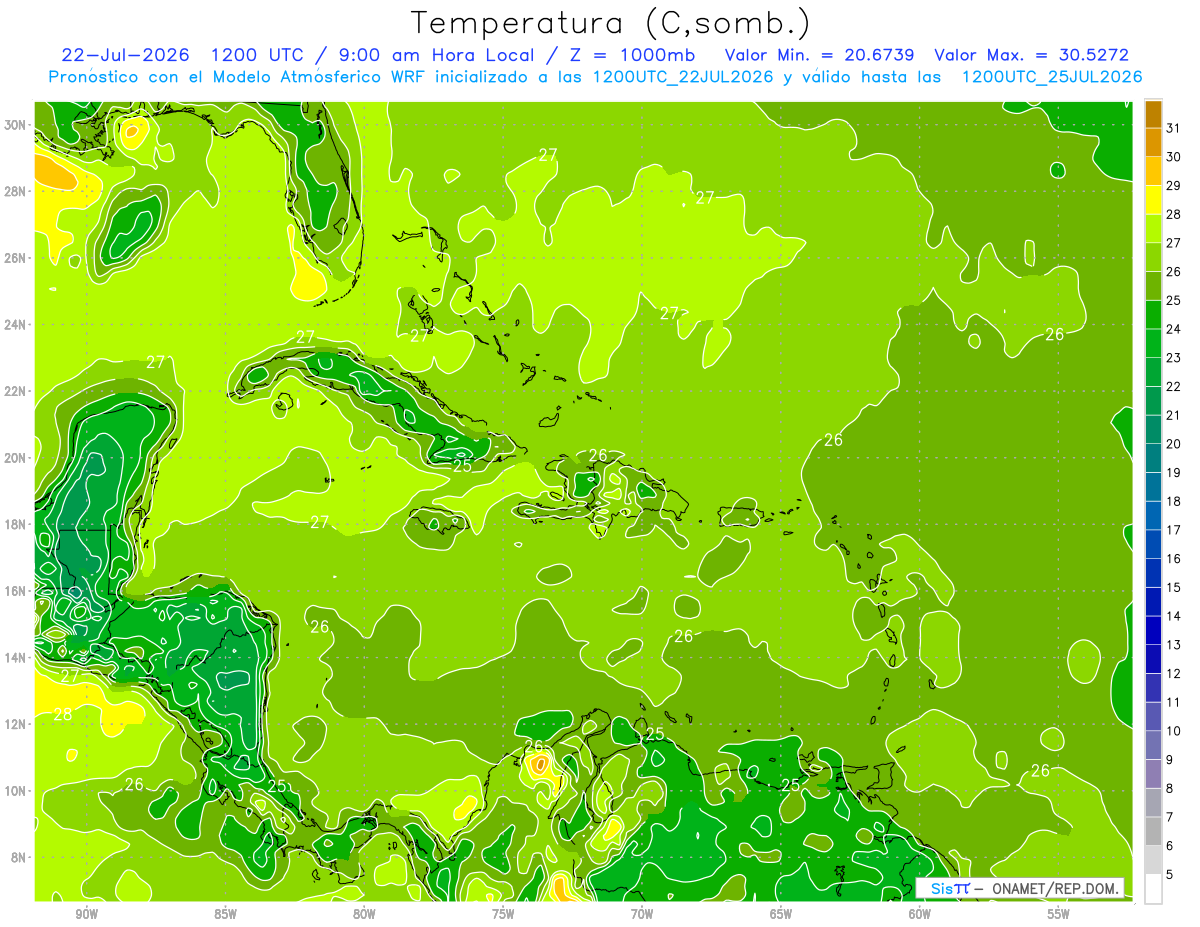
Task: Click the gray color bar segment between 6 and 7
Action: pos(1153,831)
